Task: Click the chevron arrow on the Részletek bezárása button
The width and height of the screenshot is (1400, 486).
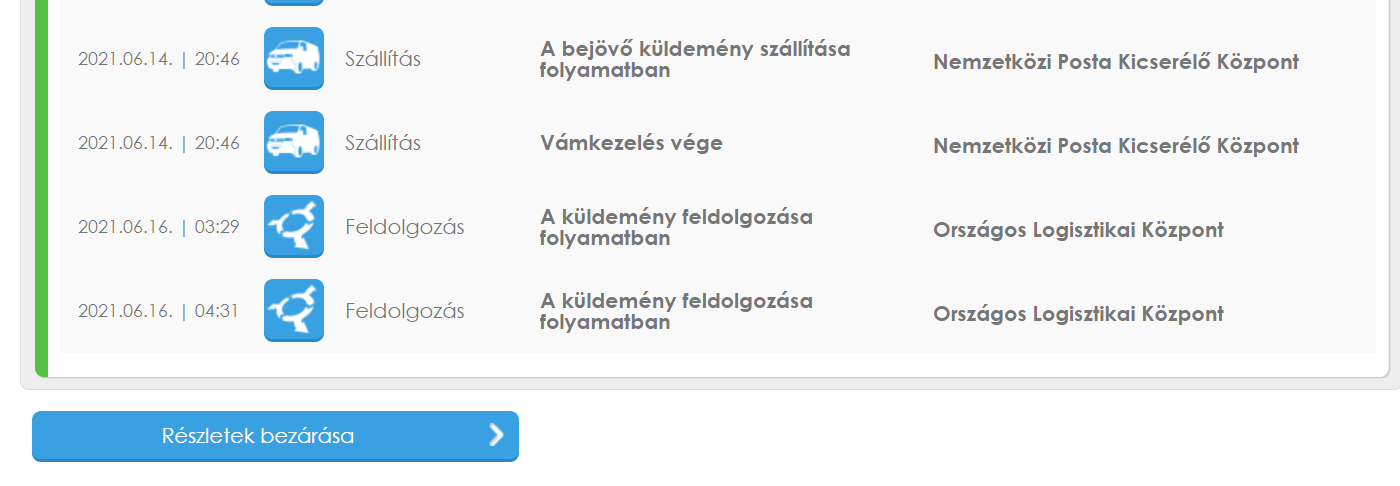Action: (496, 435)
